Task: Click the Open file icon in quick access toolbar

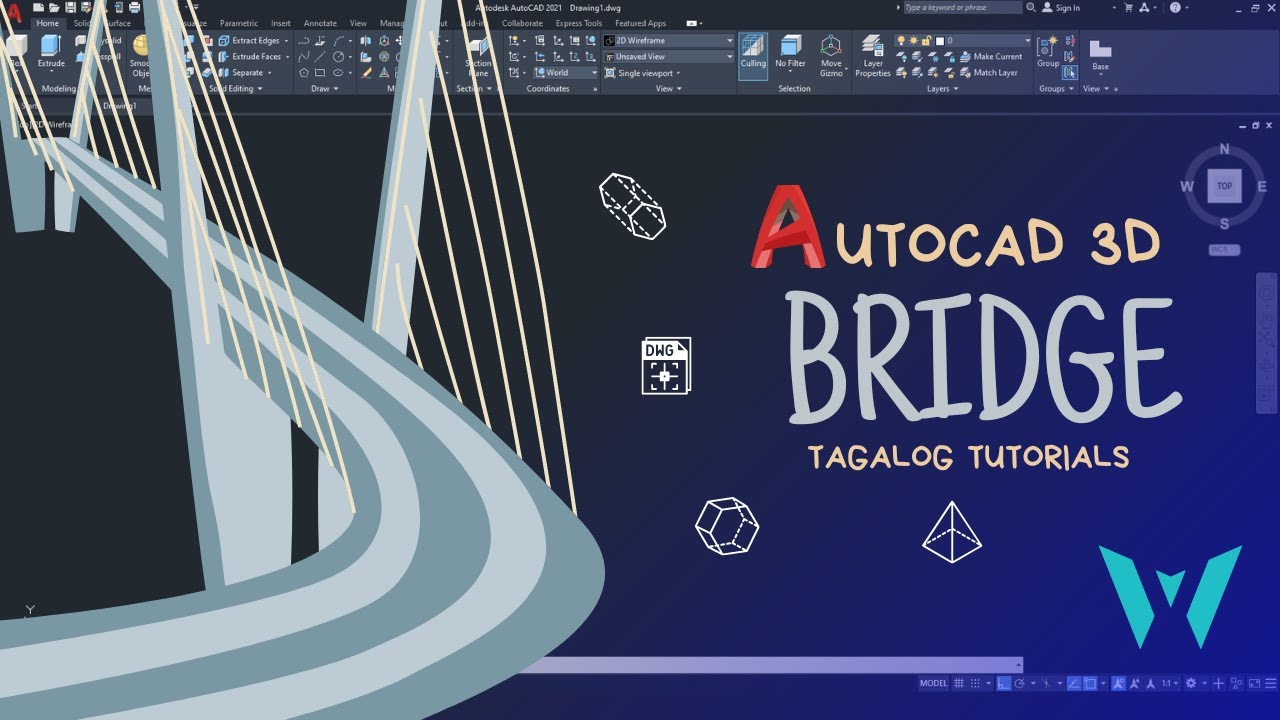Action: coord(54,7)
